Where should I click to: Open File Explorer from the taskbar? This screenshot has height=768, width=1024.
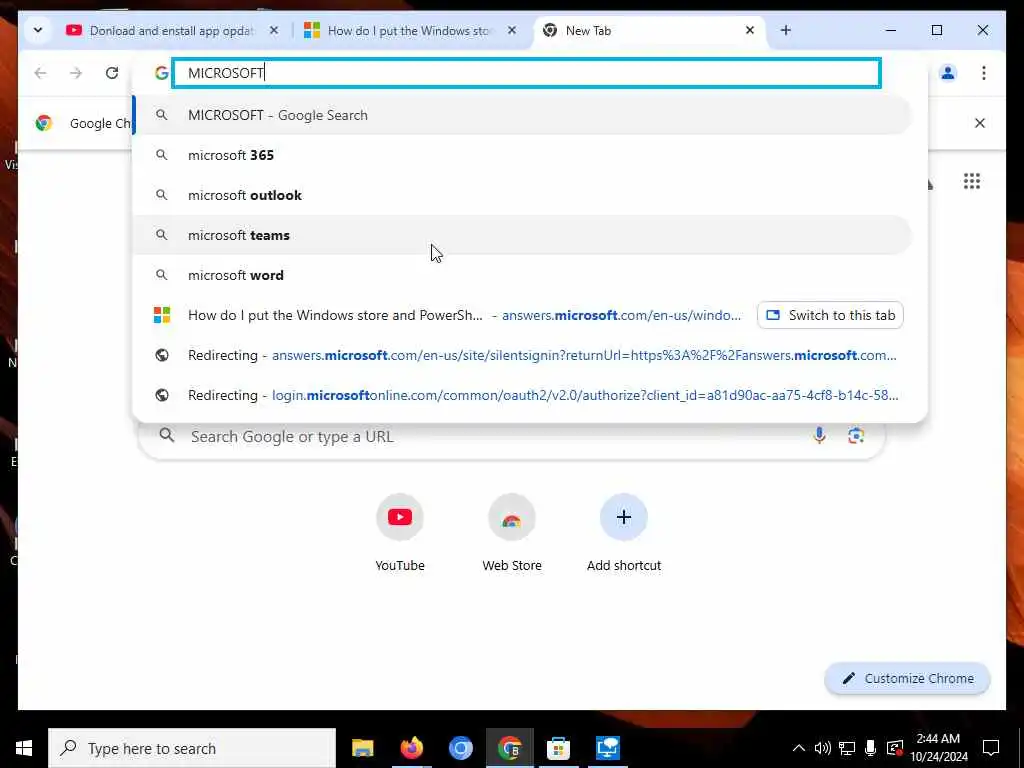tap(362, 748)
